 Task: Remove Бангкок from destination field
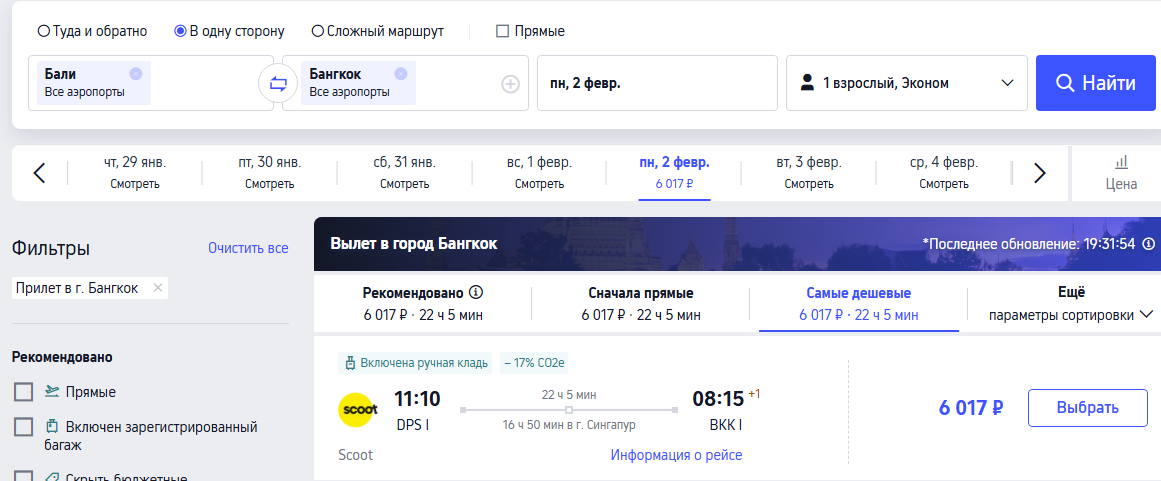[x=401, y=73]
